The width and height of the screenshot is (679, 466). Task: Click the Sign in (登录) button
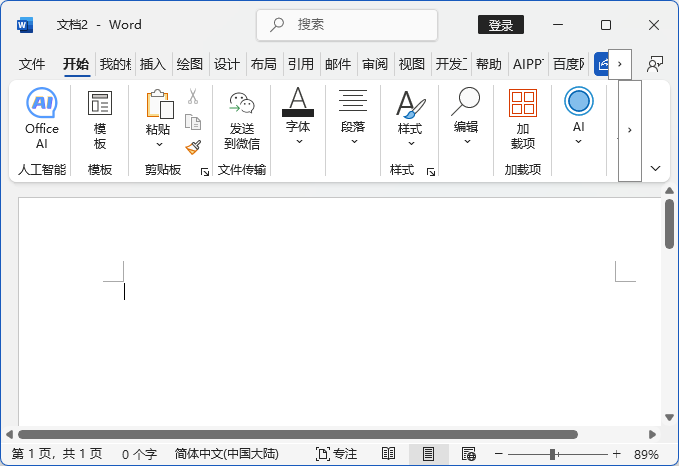coord(501,25)
